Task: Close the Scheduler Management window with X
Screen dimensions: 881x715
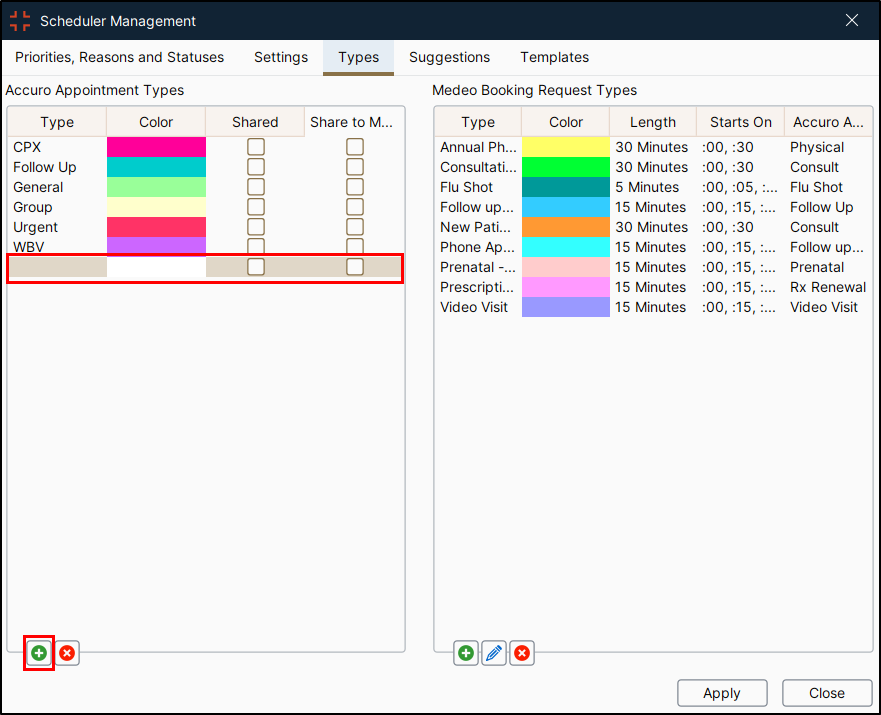Action: tap(852, 21)
